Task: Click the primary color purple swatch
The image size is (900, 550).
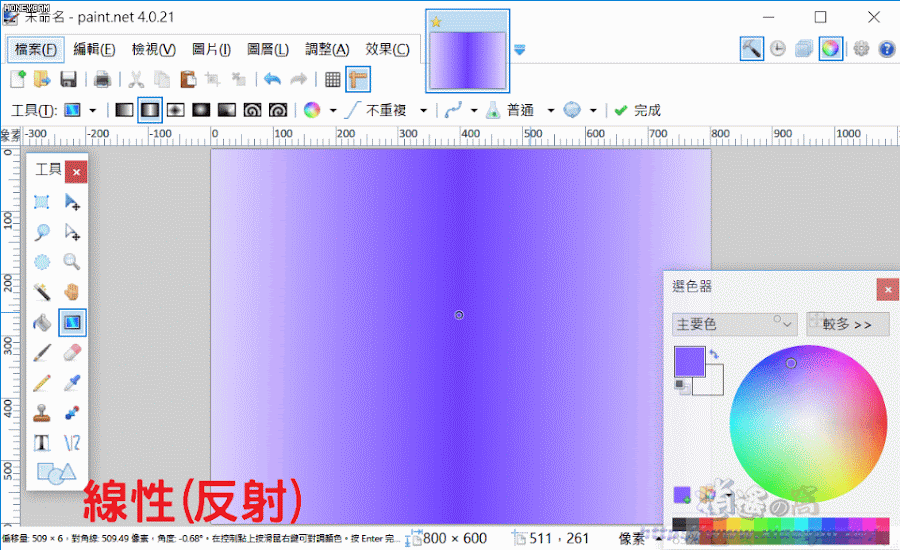Action: pos(689,362)
